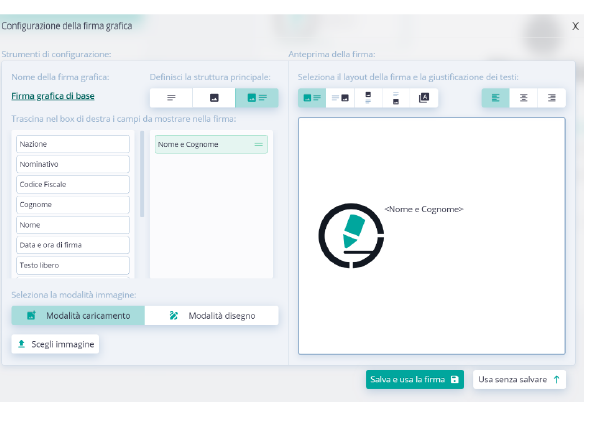Choose text-left image-right layout
The width and height of the screenshot is (595, 430).
340,98
